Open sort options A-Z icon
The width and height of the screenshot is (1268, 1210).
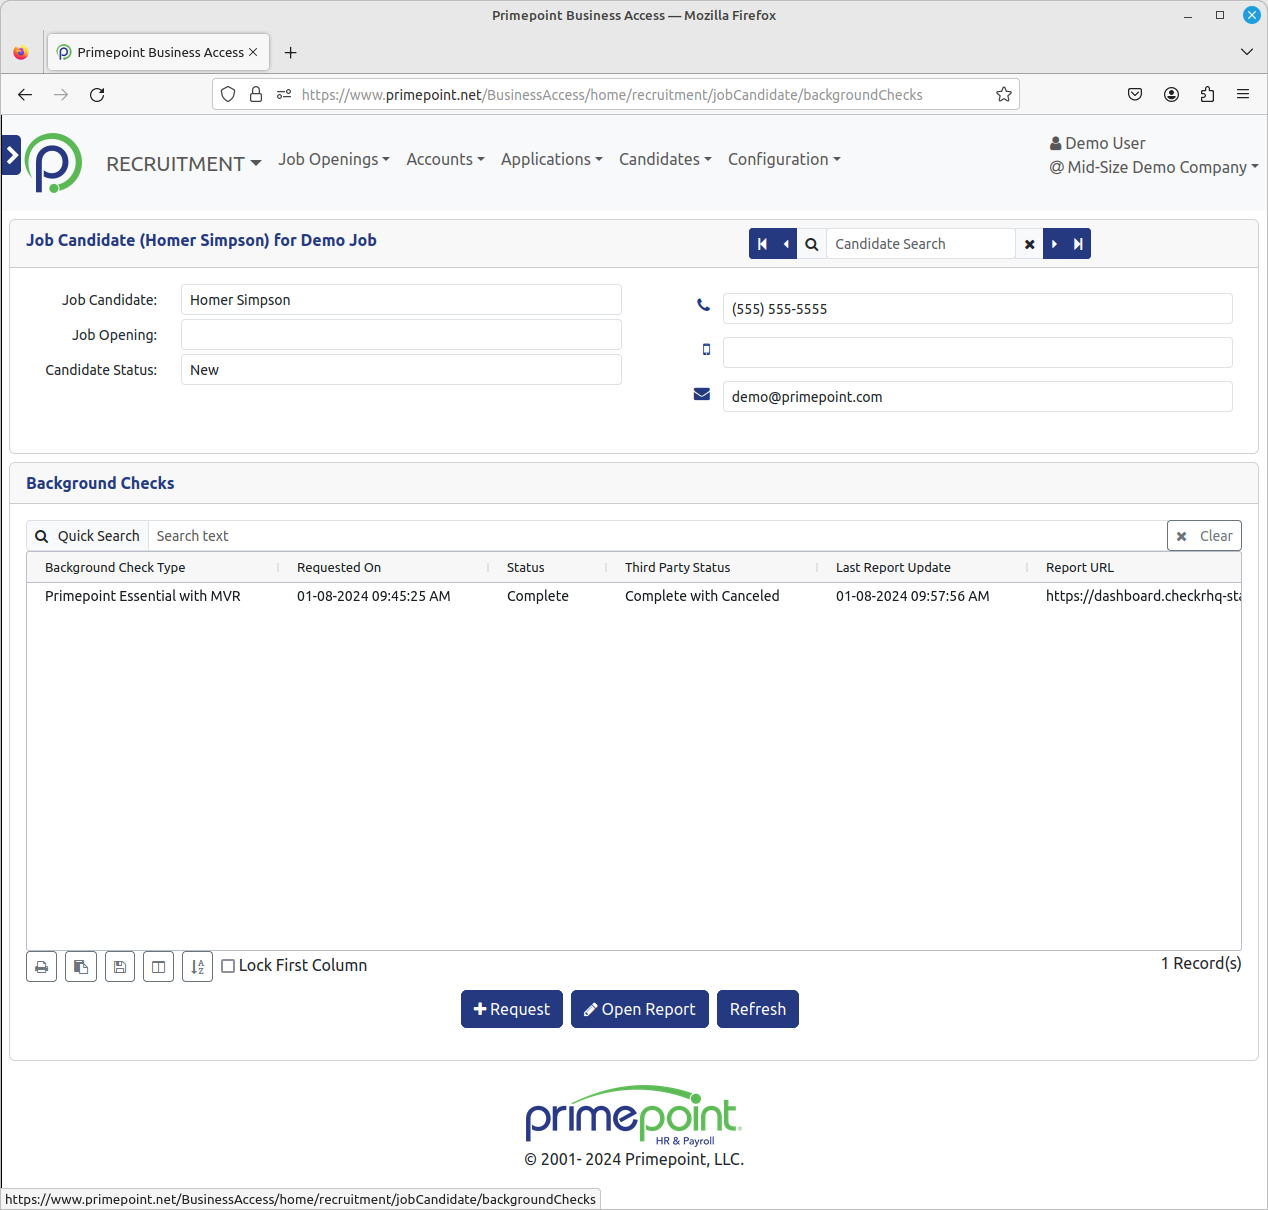pos(197,967)
